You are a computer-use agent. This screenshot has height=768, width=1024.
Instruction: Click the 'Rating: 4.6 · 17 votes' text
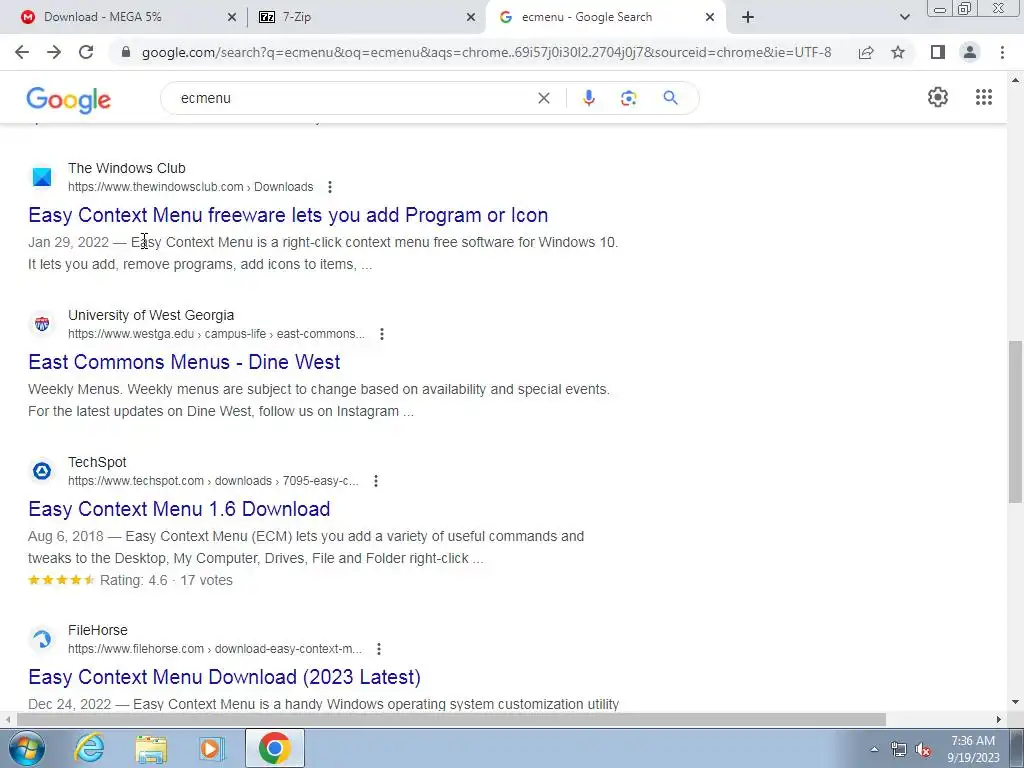(x=166, y=580)
